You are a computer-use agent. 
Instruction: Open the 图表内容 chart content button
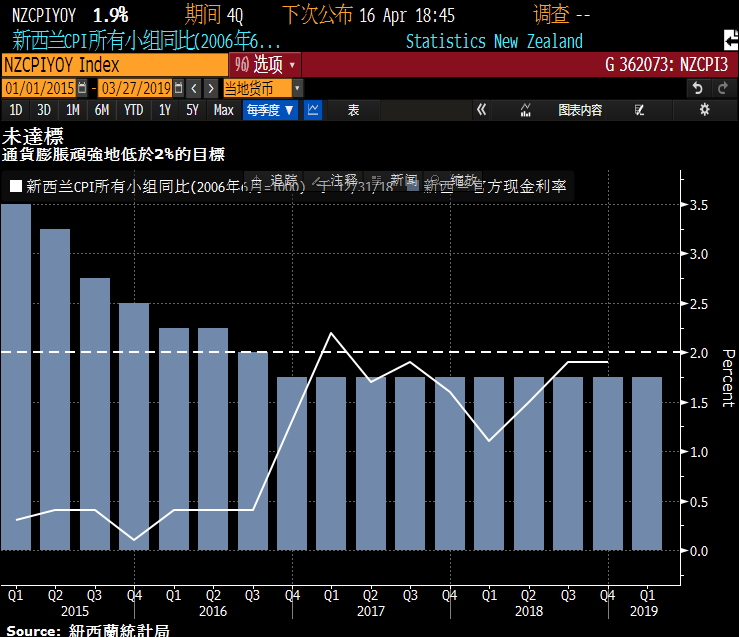[x=580, y=110]
